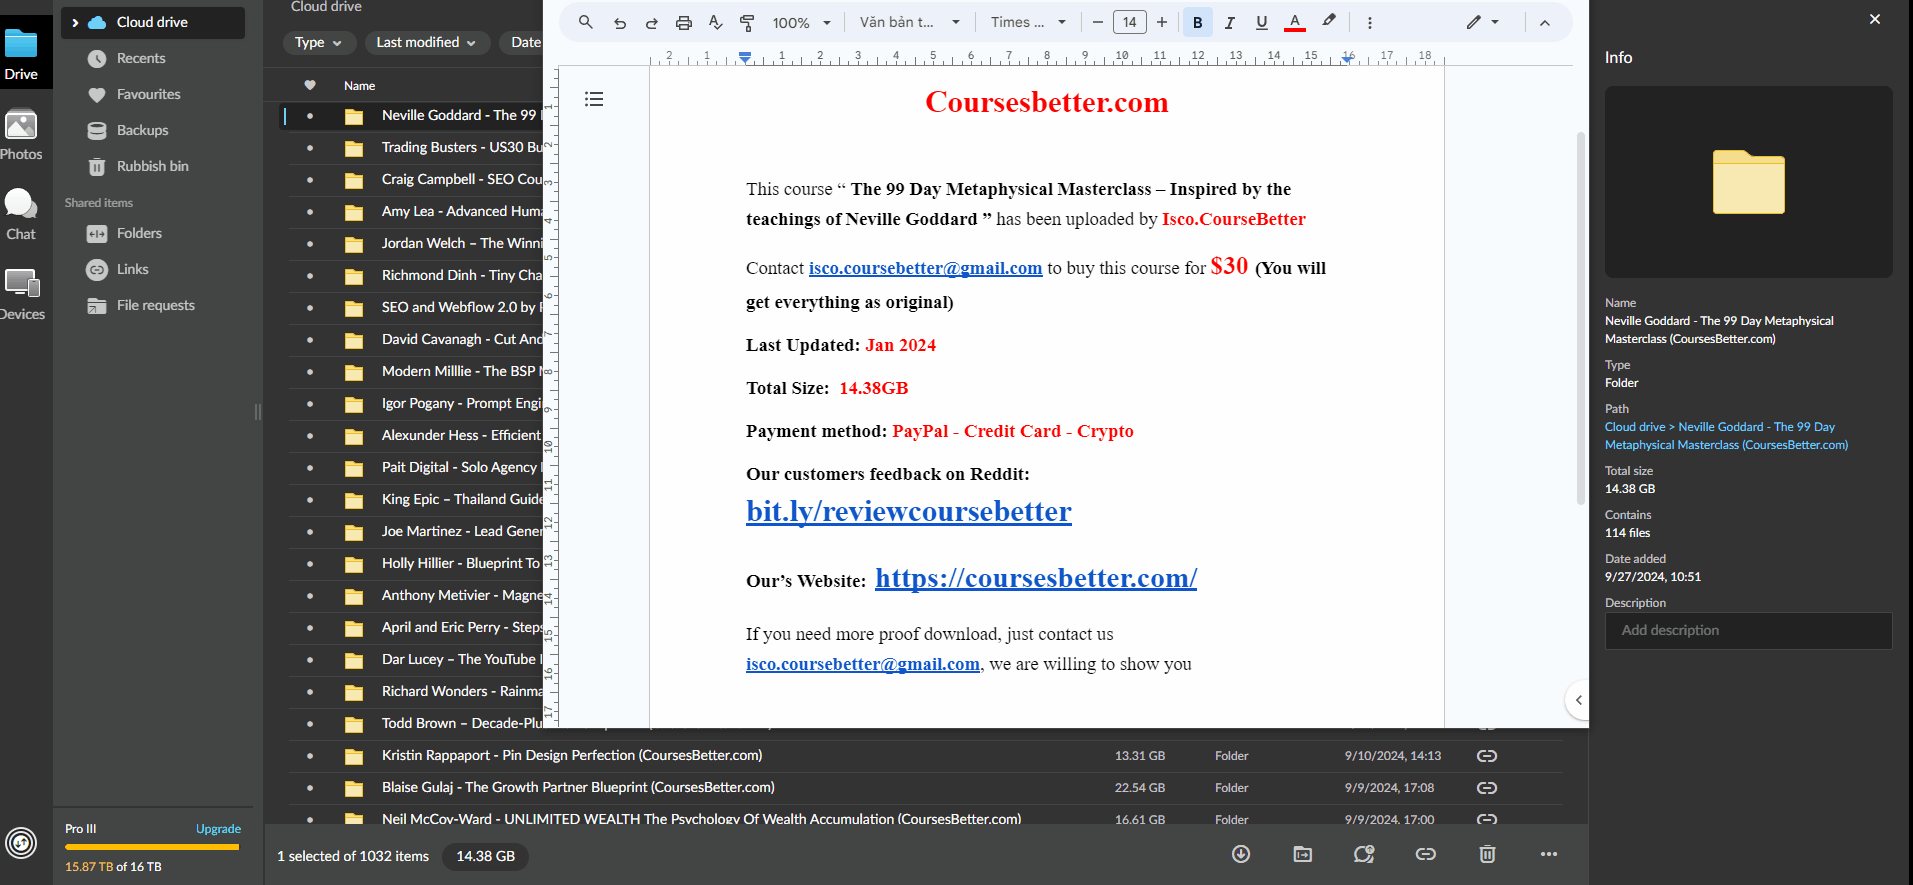The width and height of the screenshot is (1913, 885).
Task: Open Favourites in the sidebar
Action: pyautogui.click(x=149, y=94)
